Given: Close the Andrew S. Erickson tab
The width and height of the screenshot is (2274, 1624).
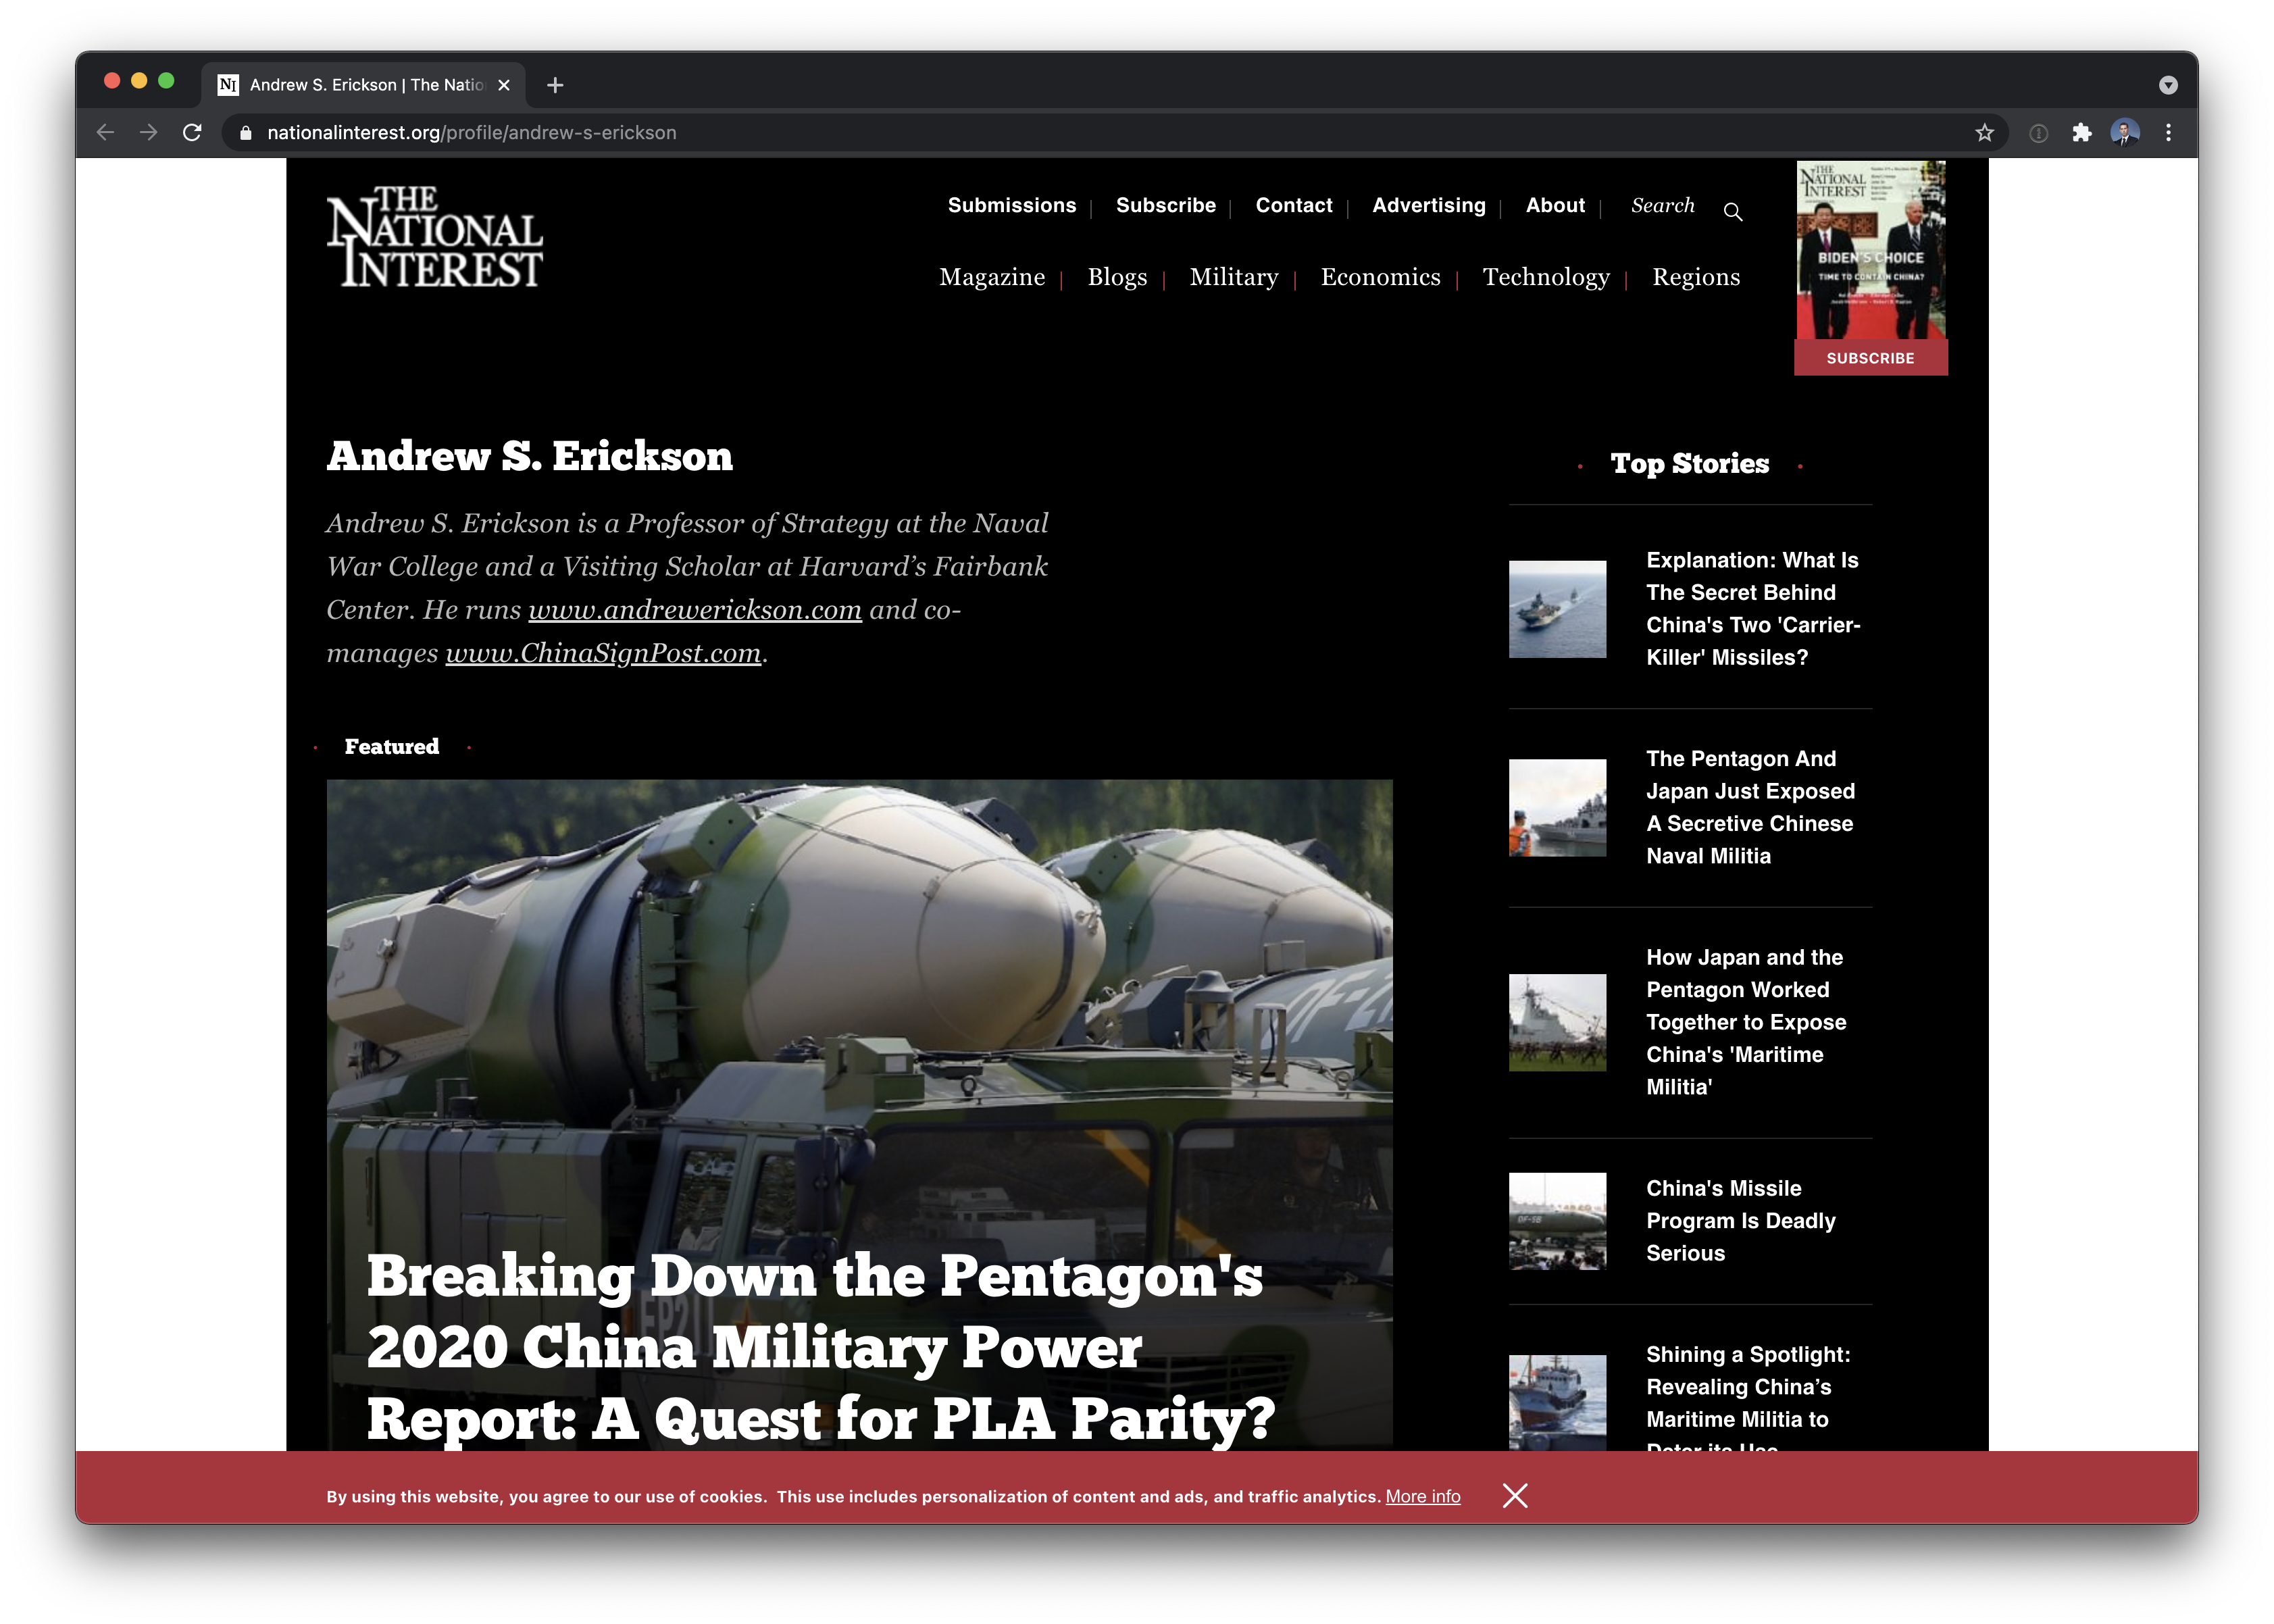Looking at the screenshot, I should pyautogui.click(x=504, y=85).
